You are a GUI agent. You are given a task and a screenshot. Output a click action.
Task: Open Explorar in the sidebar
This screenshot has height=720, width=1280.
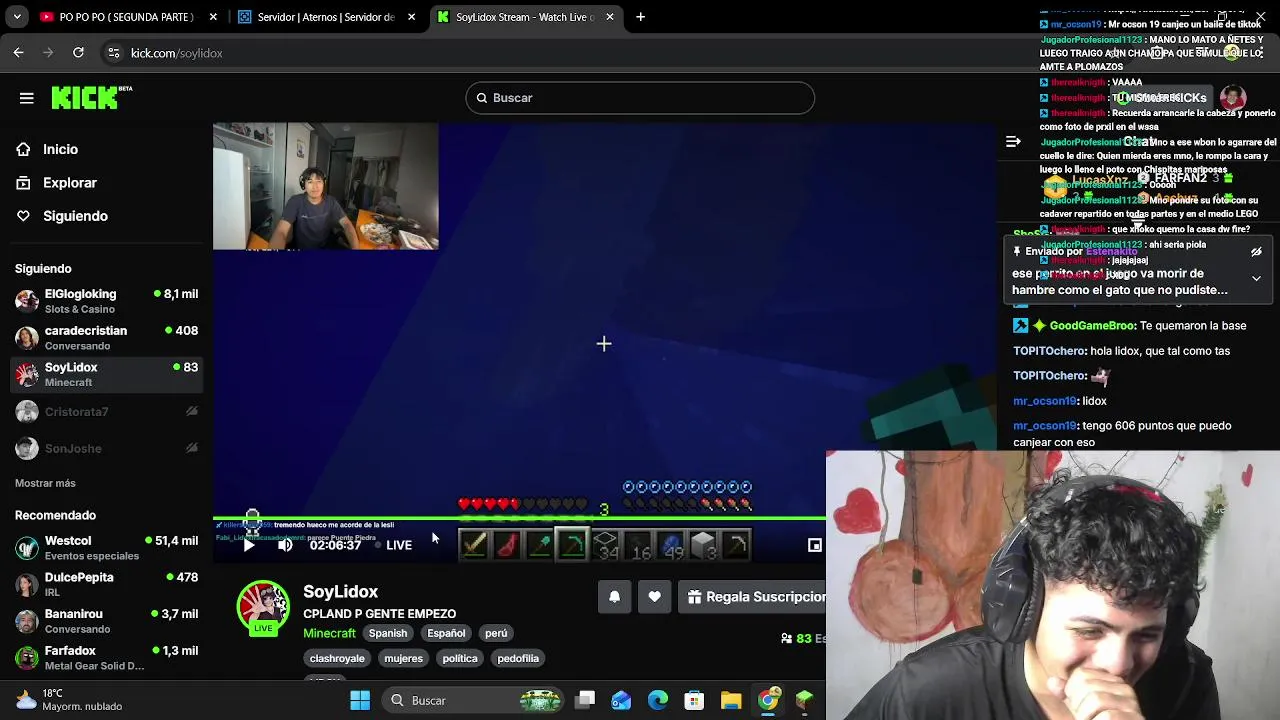pyautogui.click(x=69, y=183)
